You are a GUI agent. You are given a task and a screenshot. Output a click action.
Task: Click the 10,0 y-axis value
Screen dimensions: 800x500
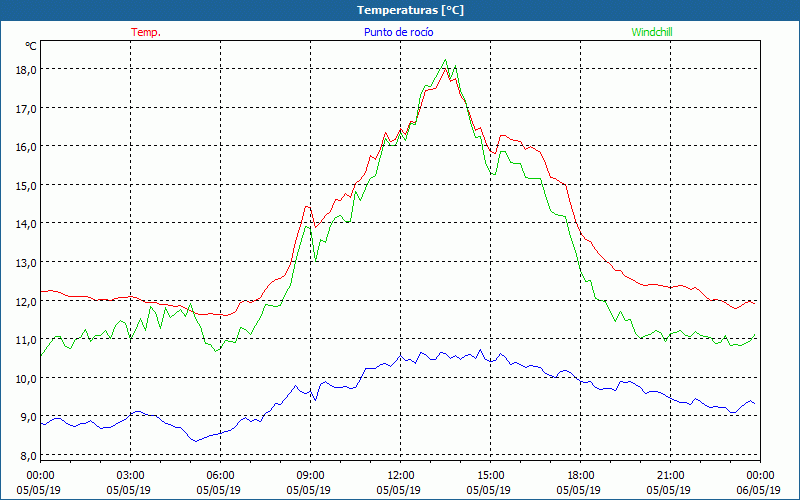click(x=26, y=379)
